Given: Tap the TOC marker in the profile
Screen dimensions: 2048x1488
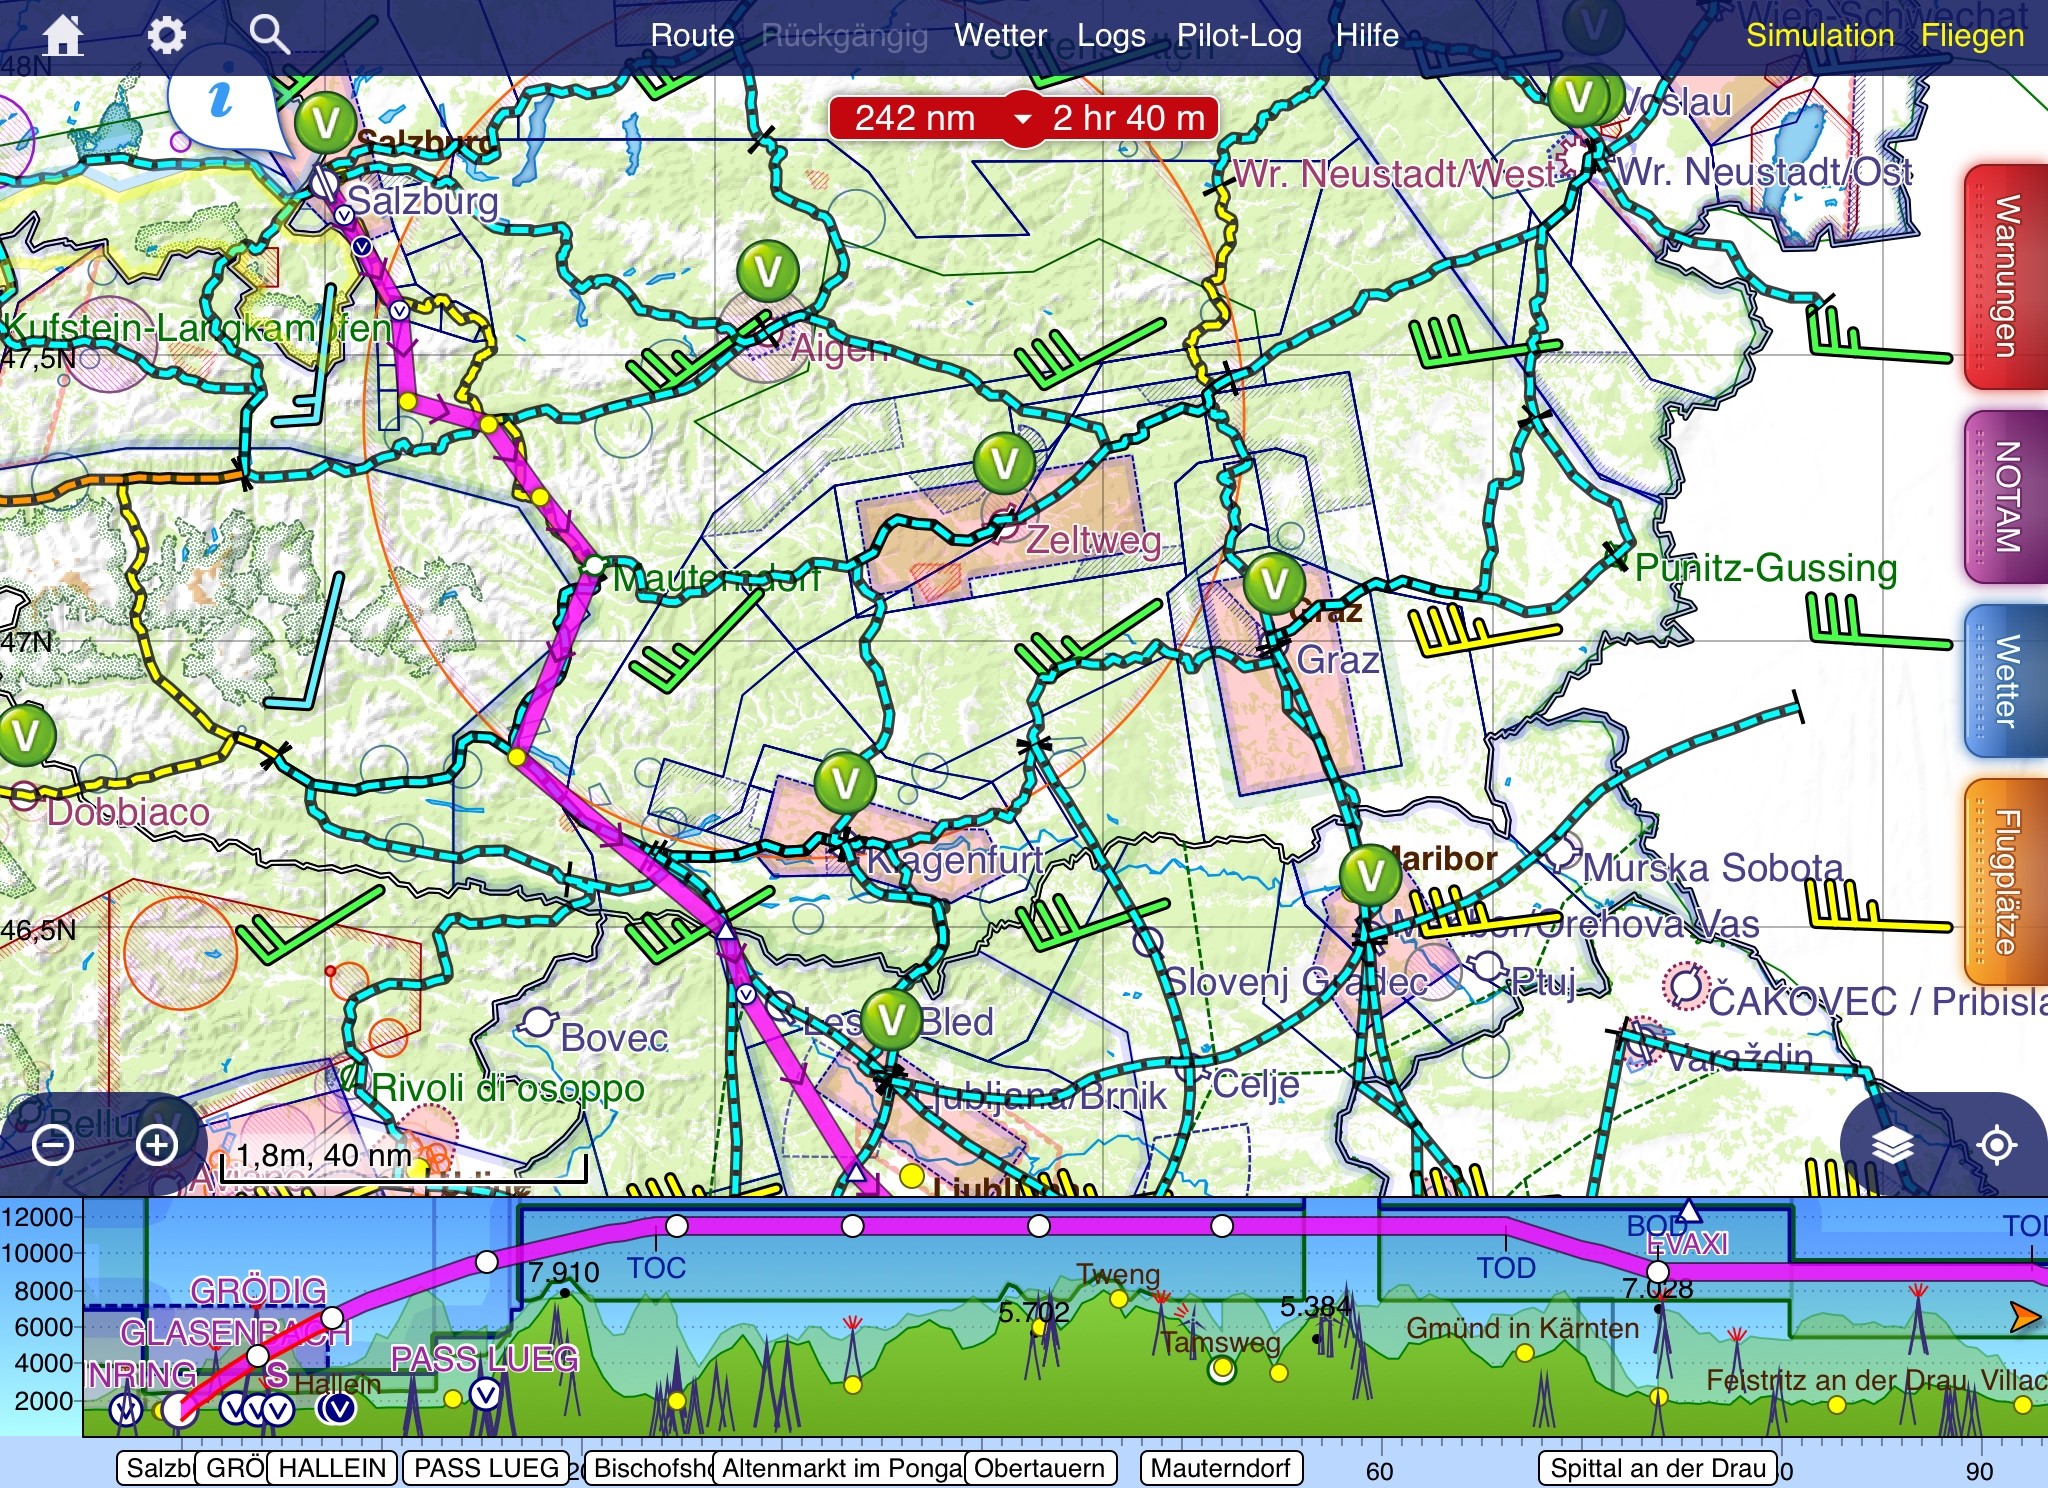Looking at the screenshot, I should (x=656, y=1268).
